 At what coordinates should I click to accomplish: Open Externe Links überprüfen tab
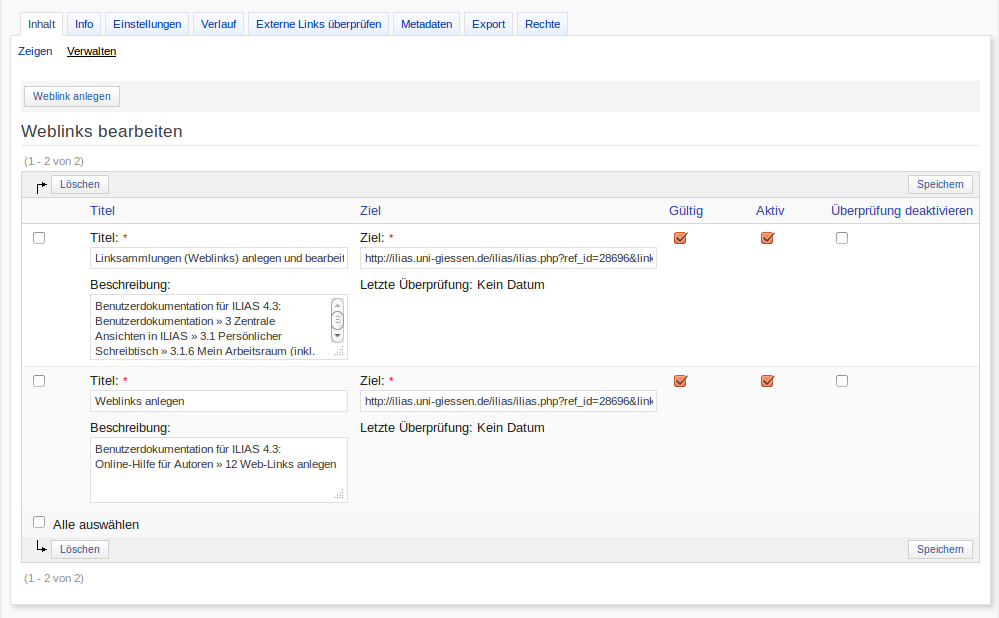pos(318,24)
